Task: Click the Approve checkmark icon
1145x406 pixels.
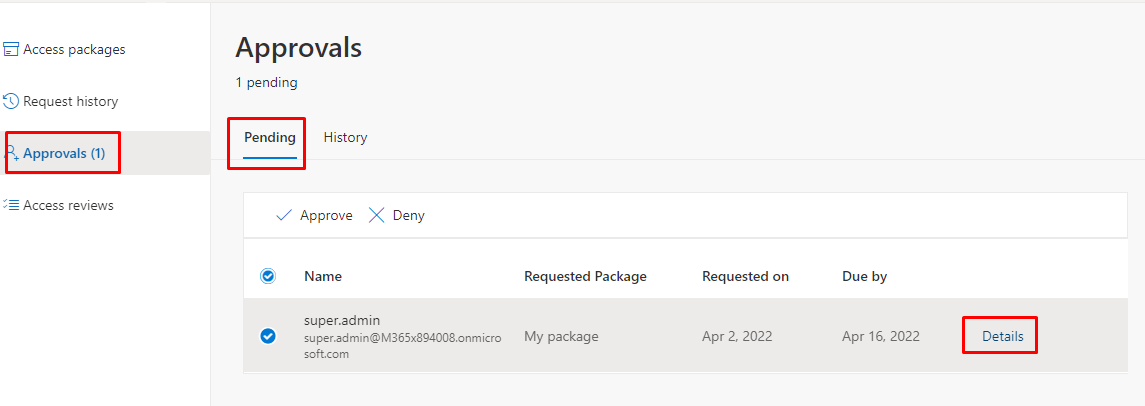Action: coord(284,215)
